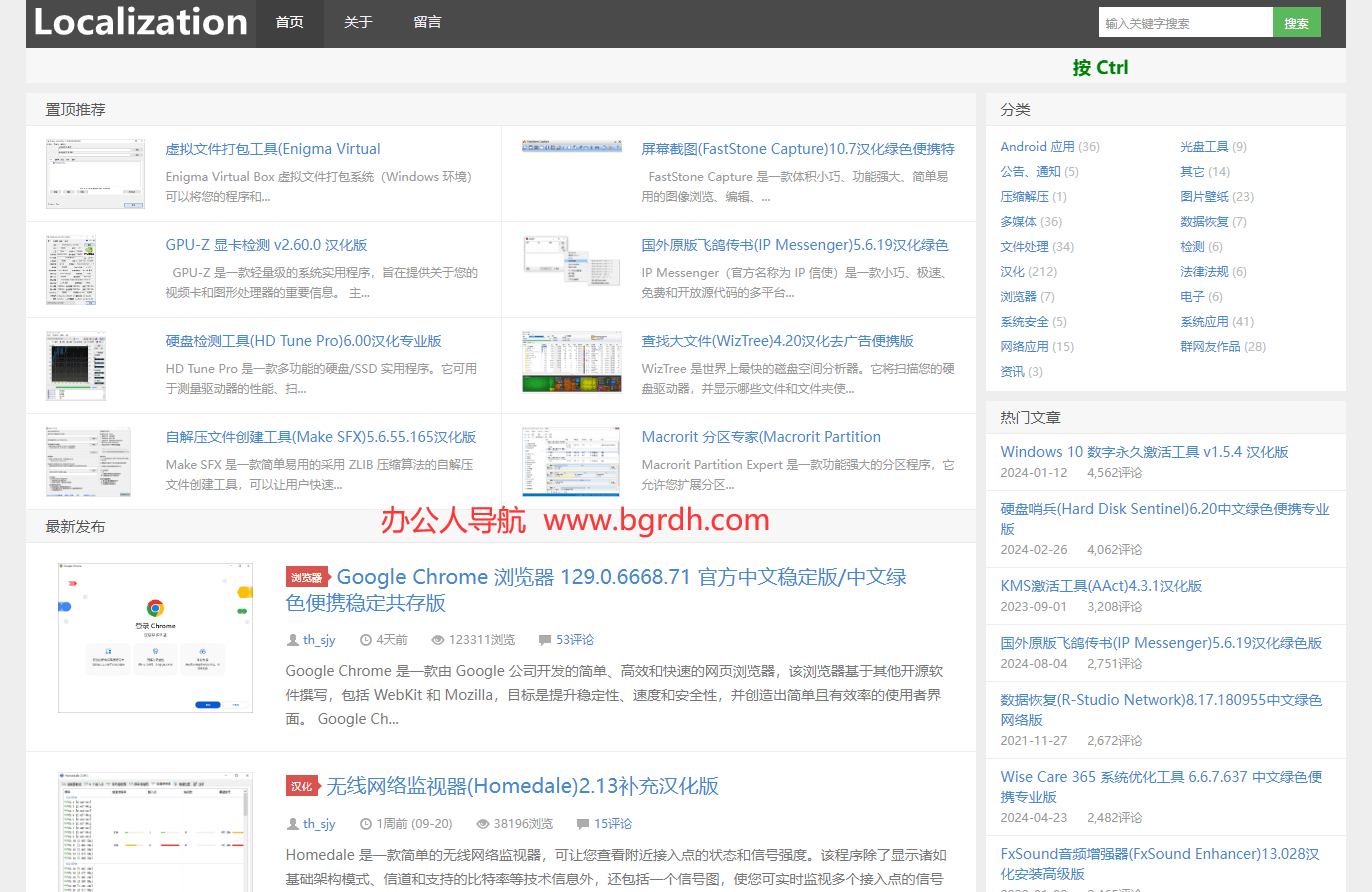
Task: Select 压缩解压 category
Action: point(1024,197)
